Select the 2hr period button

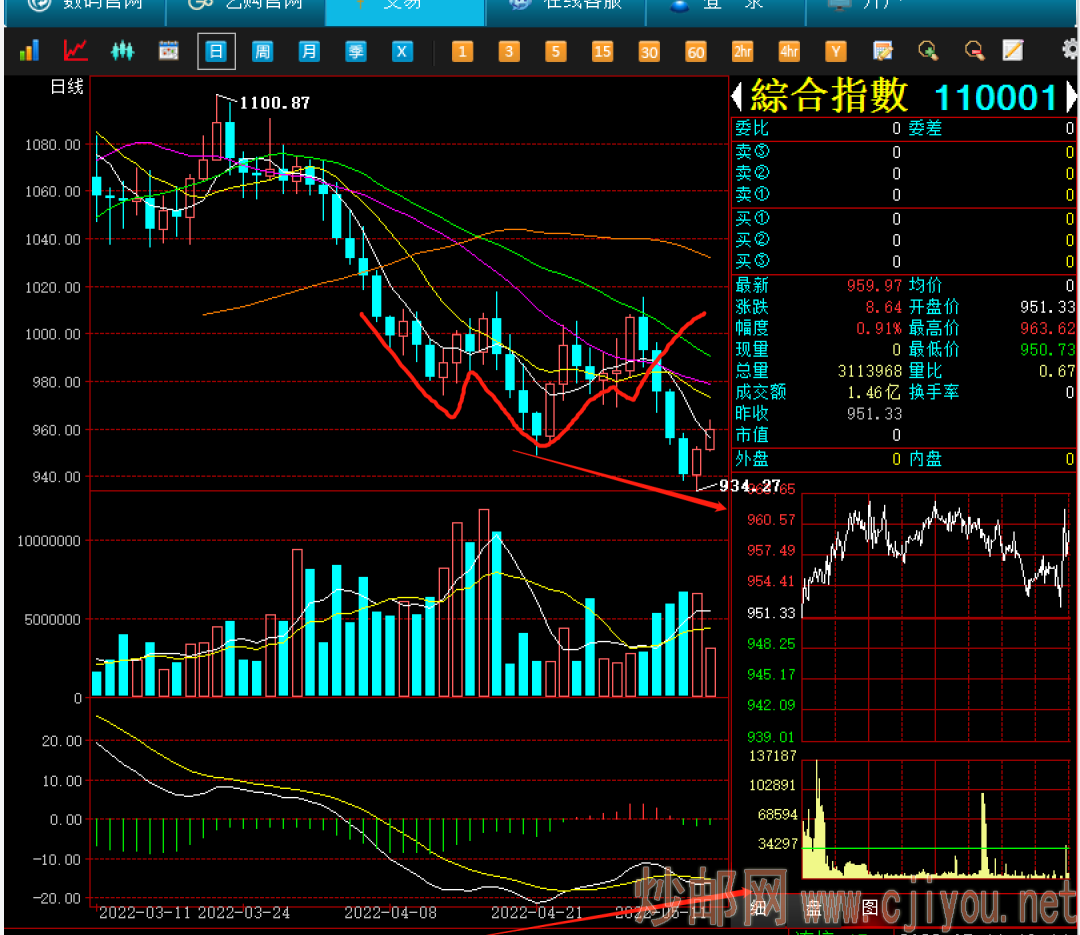(742, 52)
